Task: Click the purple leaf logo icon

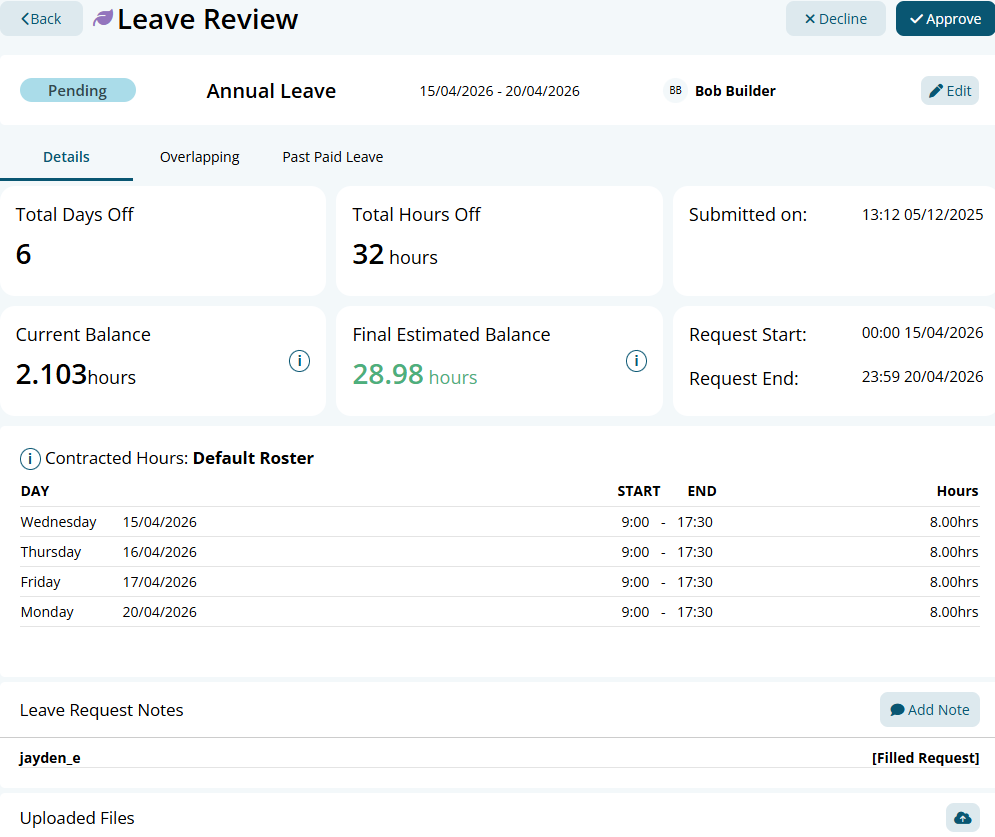Action: pos(103,19)
